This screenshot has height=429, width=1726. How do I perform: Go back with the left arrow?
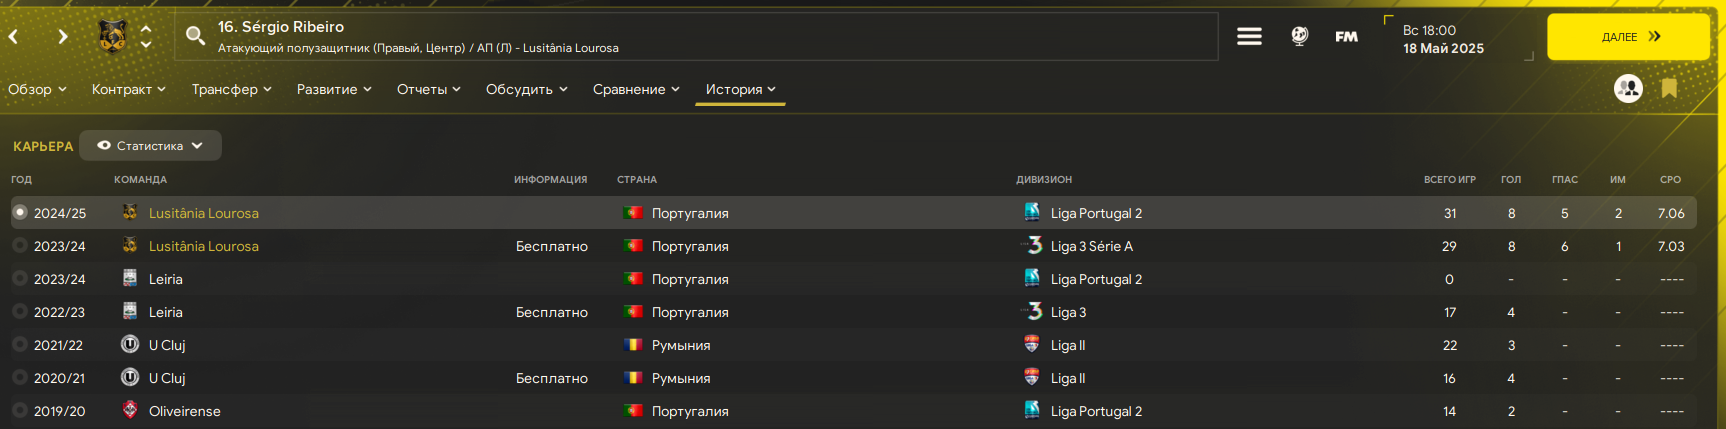(14, 37)
